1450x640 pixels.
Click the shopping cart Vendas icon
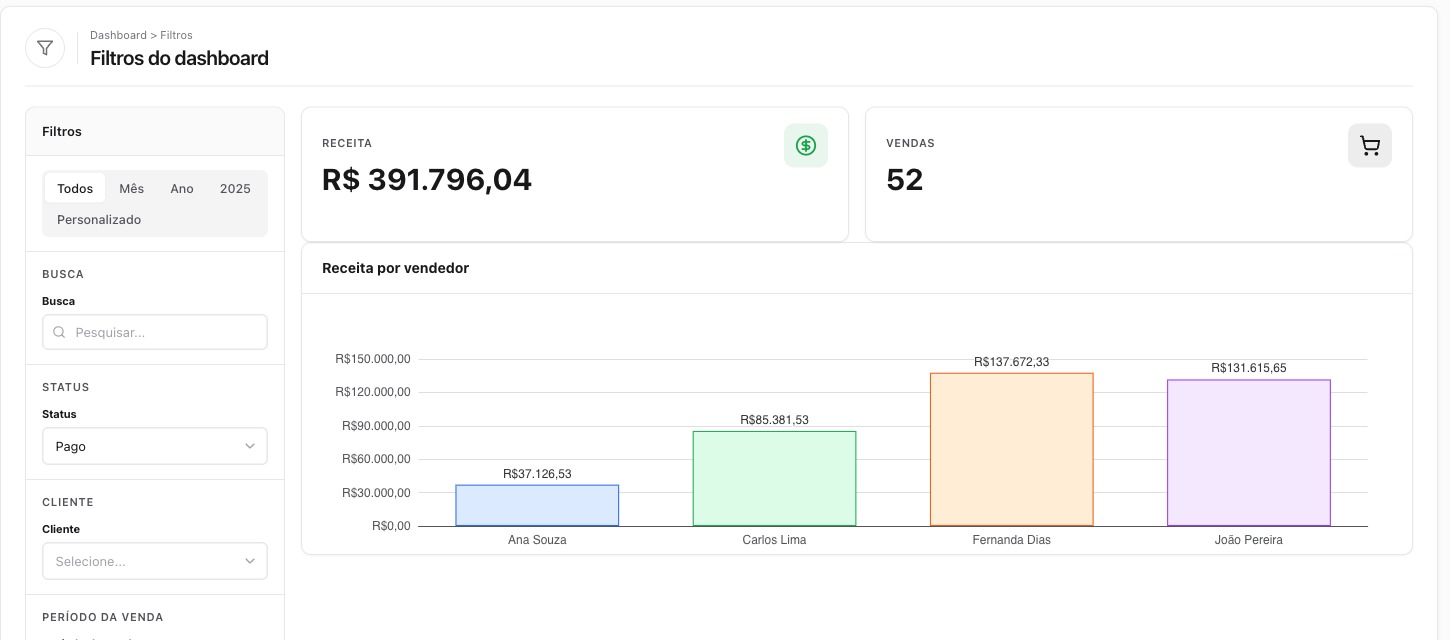pos(1370,146)
